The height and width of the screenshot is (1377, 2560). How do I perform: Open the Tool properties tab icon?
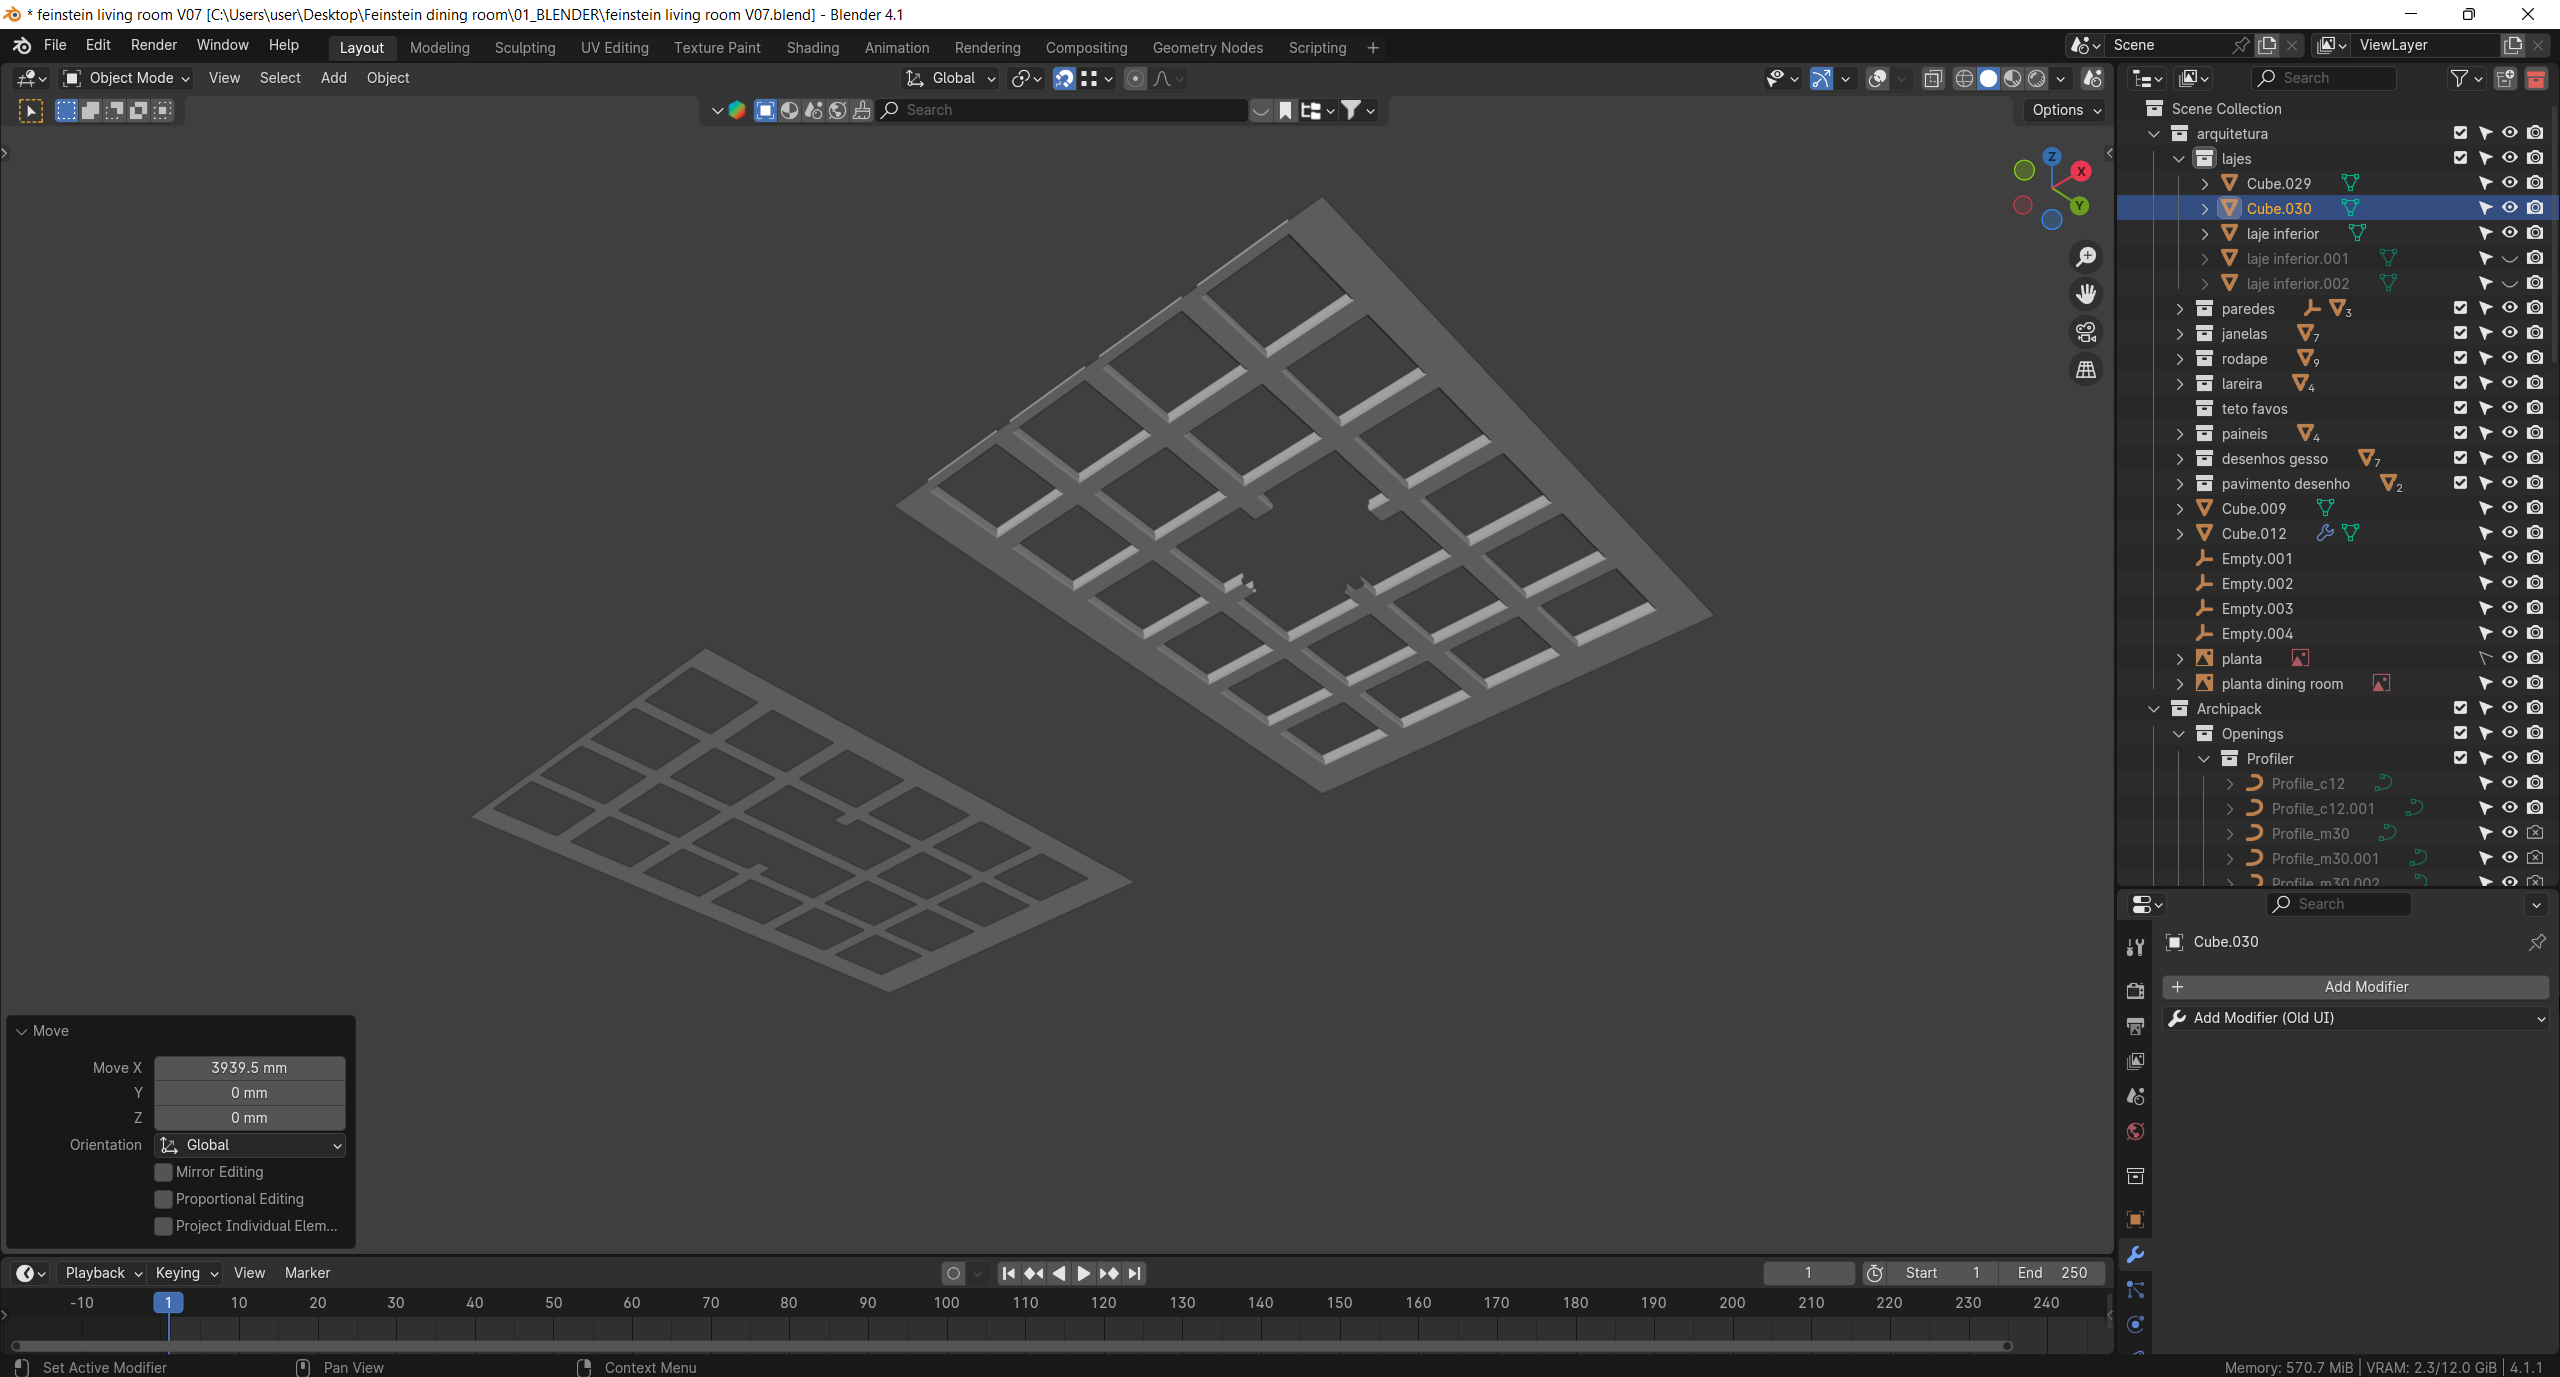[2135, 947]
